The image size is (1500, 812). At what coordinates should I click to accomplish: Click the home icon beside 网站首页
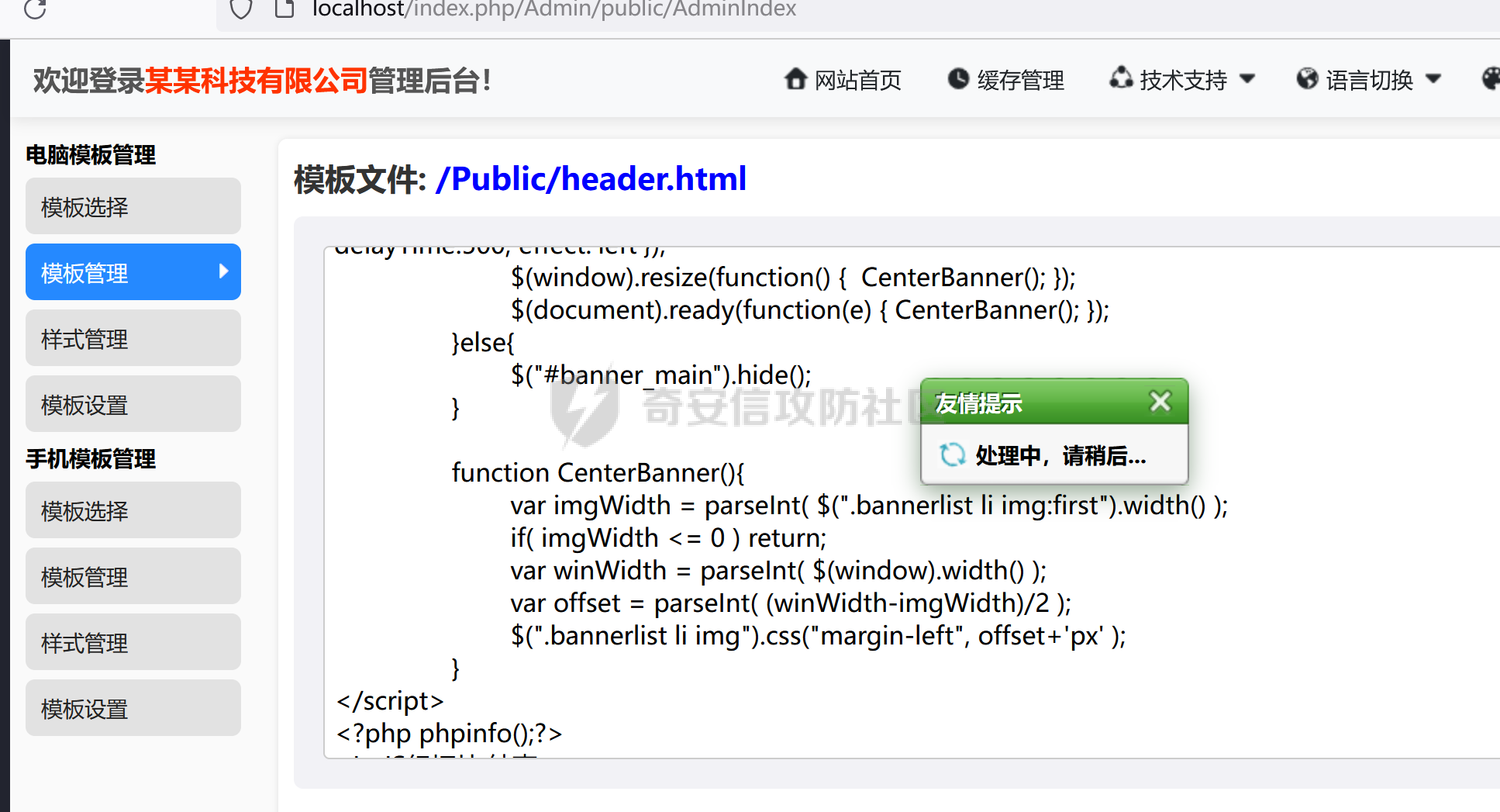point(796,78)
